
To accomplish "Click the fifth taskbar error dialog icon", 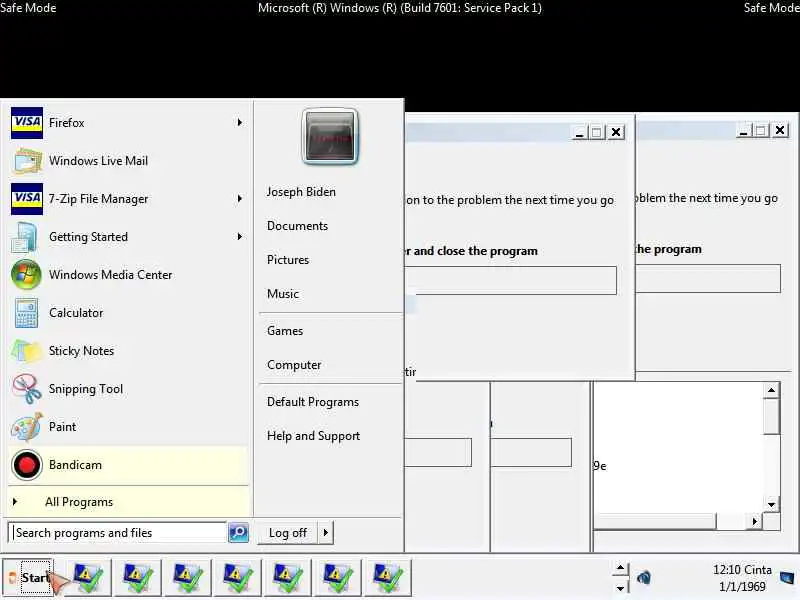I will tap(288, 578).
